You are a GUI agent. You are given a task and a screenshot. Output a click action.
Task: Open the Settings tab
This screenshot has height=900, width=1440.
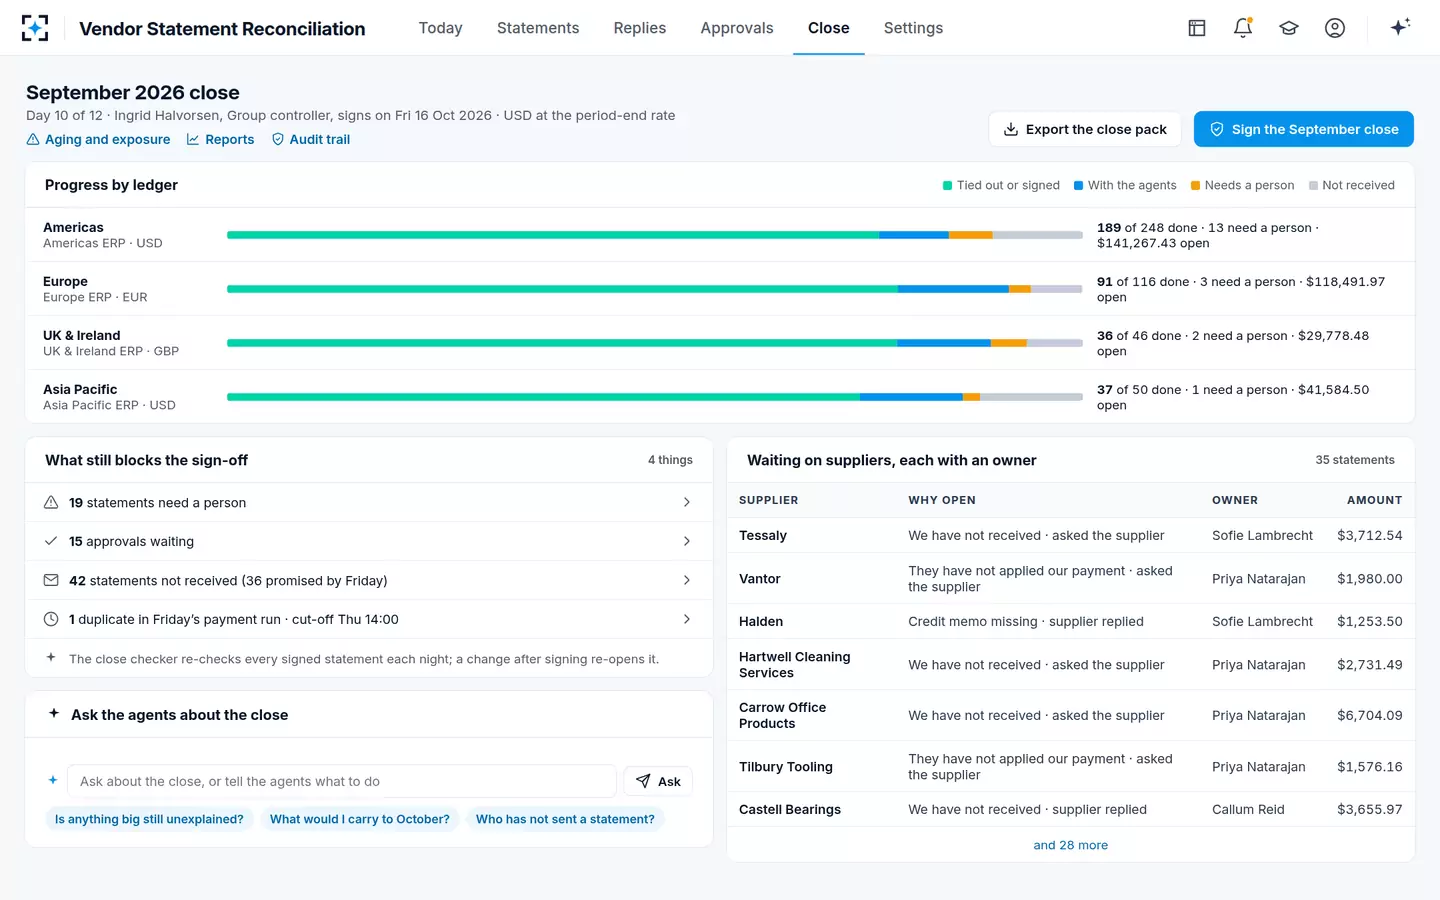point(913,28)
